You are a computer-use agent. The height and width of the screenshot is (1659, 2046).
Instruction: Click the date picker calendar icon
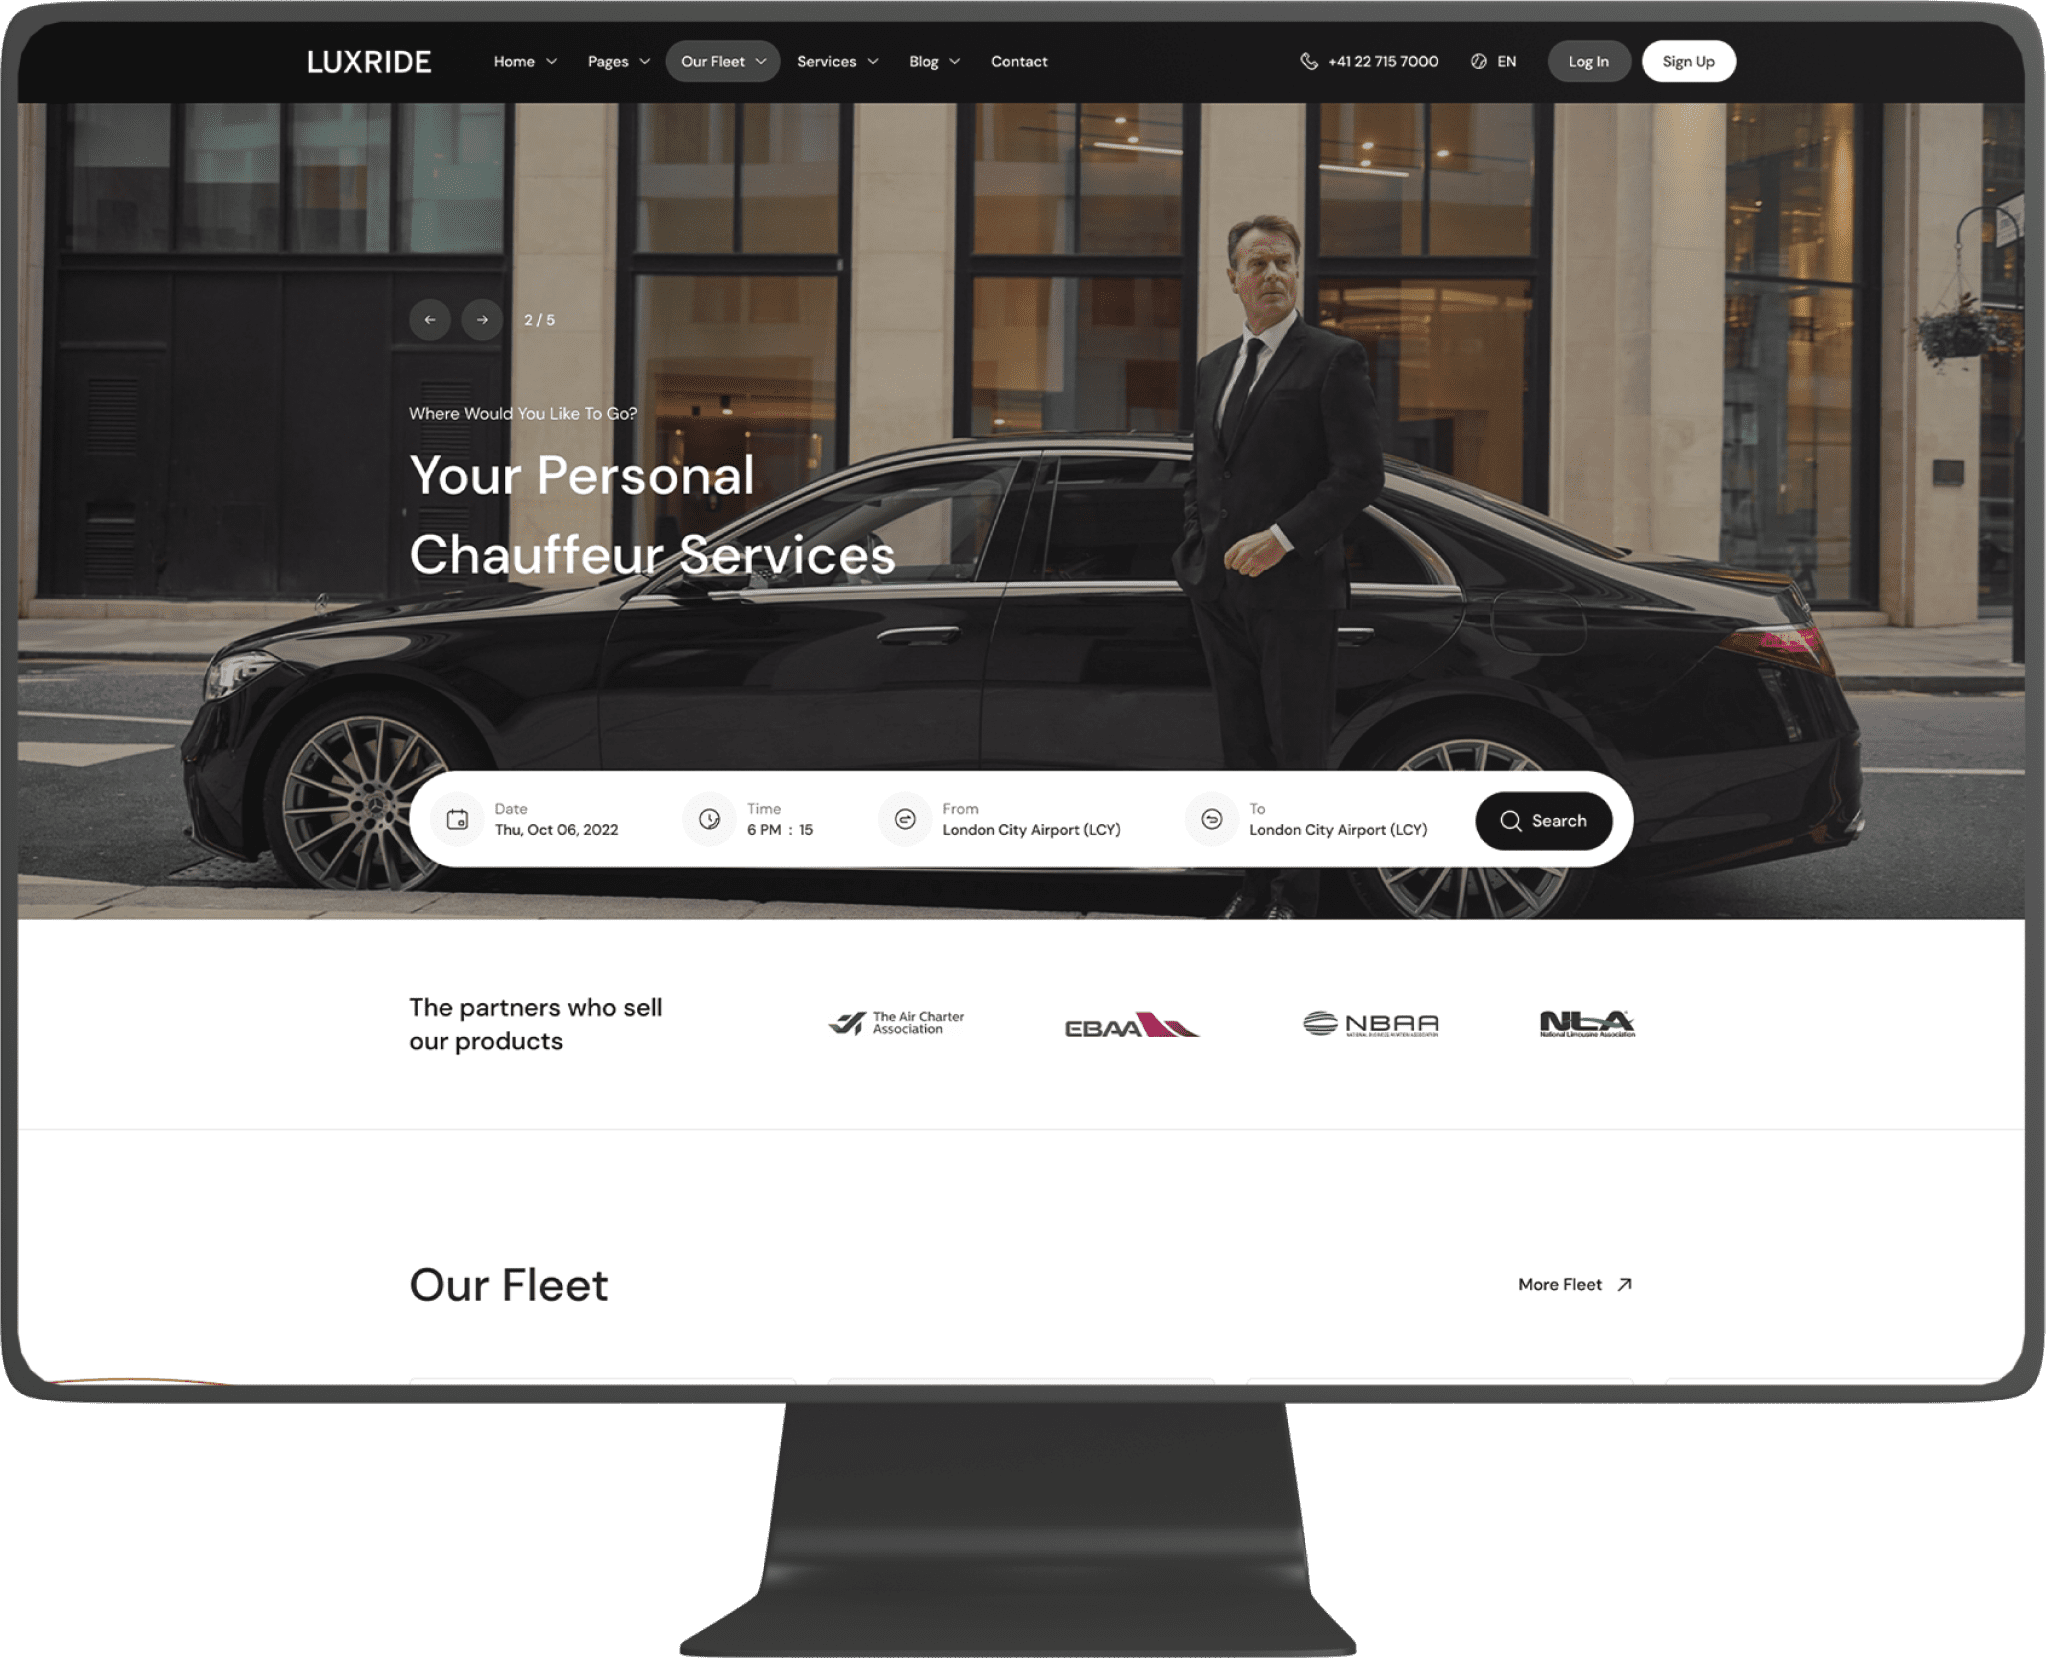click(457, 821)
